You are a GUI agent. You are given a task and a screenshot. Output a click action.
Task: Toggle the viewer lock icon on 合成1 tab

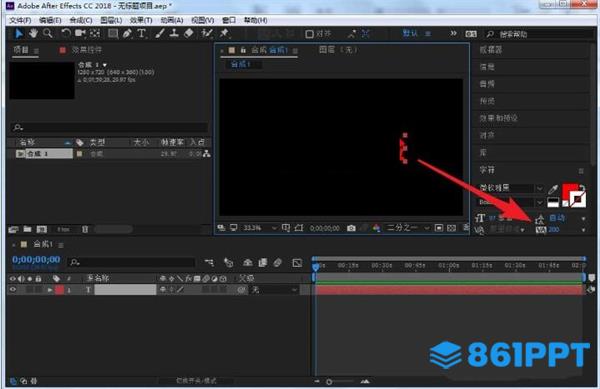[x=243, y=50]
